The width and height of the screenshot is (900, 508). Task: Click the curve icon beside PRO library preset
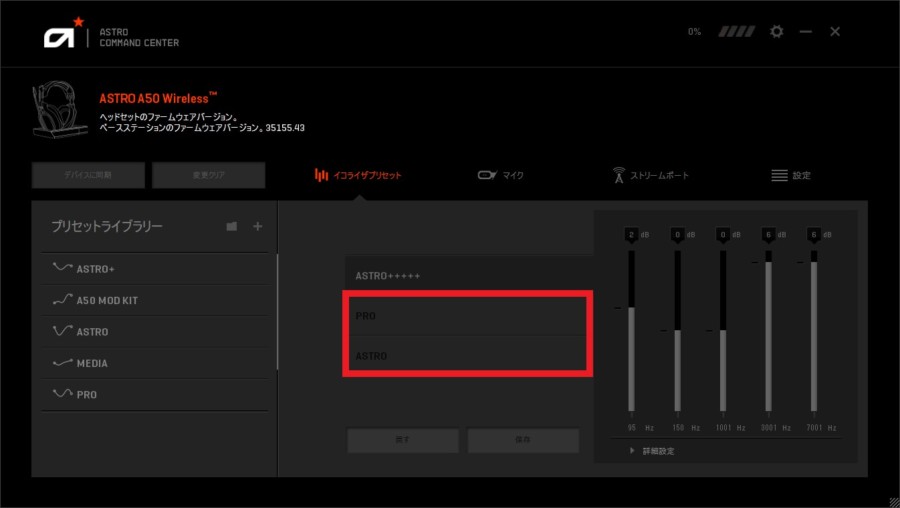click(62, 393)
